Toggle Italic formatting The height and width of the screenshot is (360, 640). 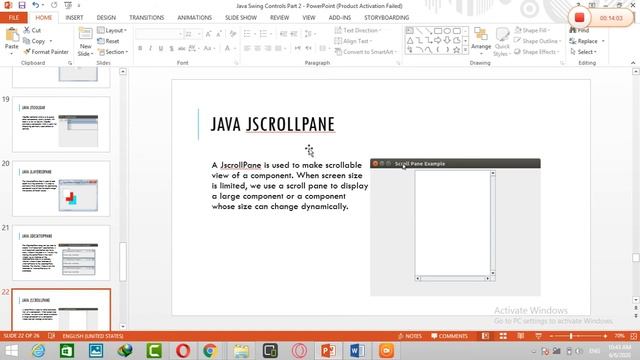click(x=150, y=48)
